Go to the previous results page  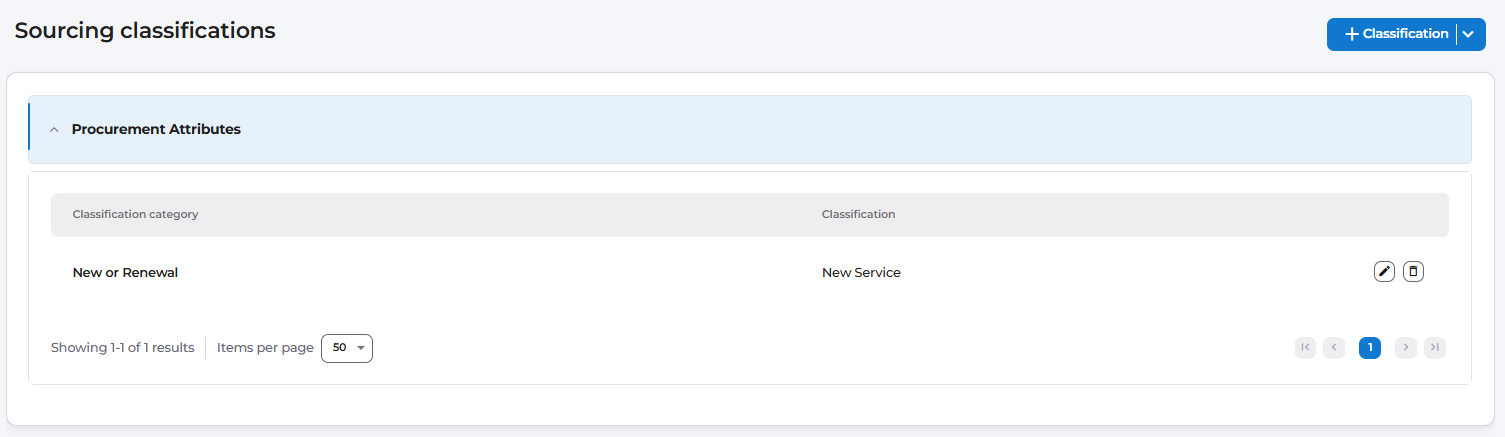(x=1334, y=347)
